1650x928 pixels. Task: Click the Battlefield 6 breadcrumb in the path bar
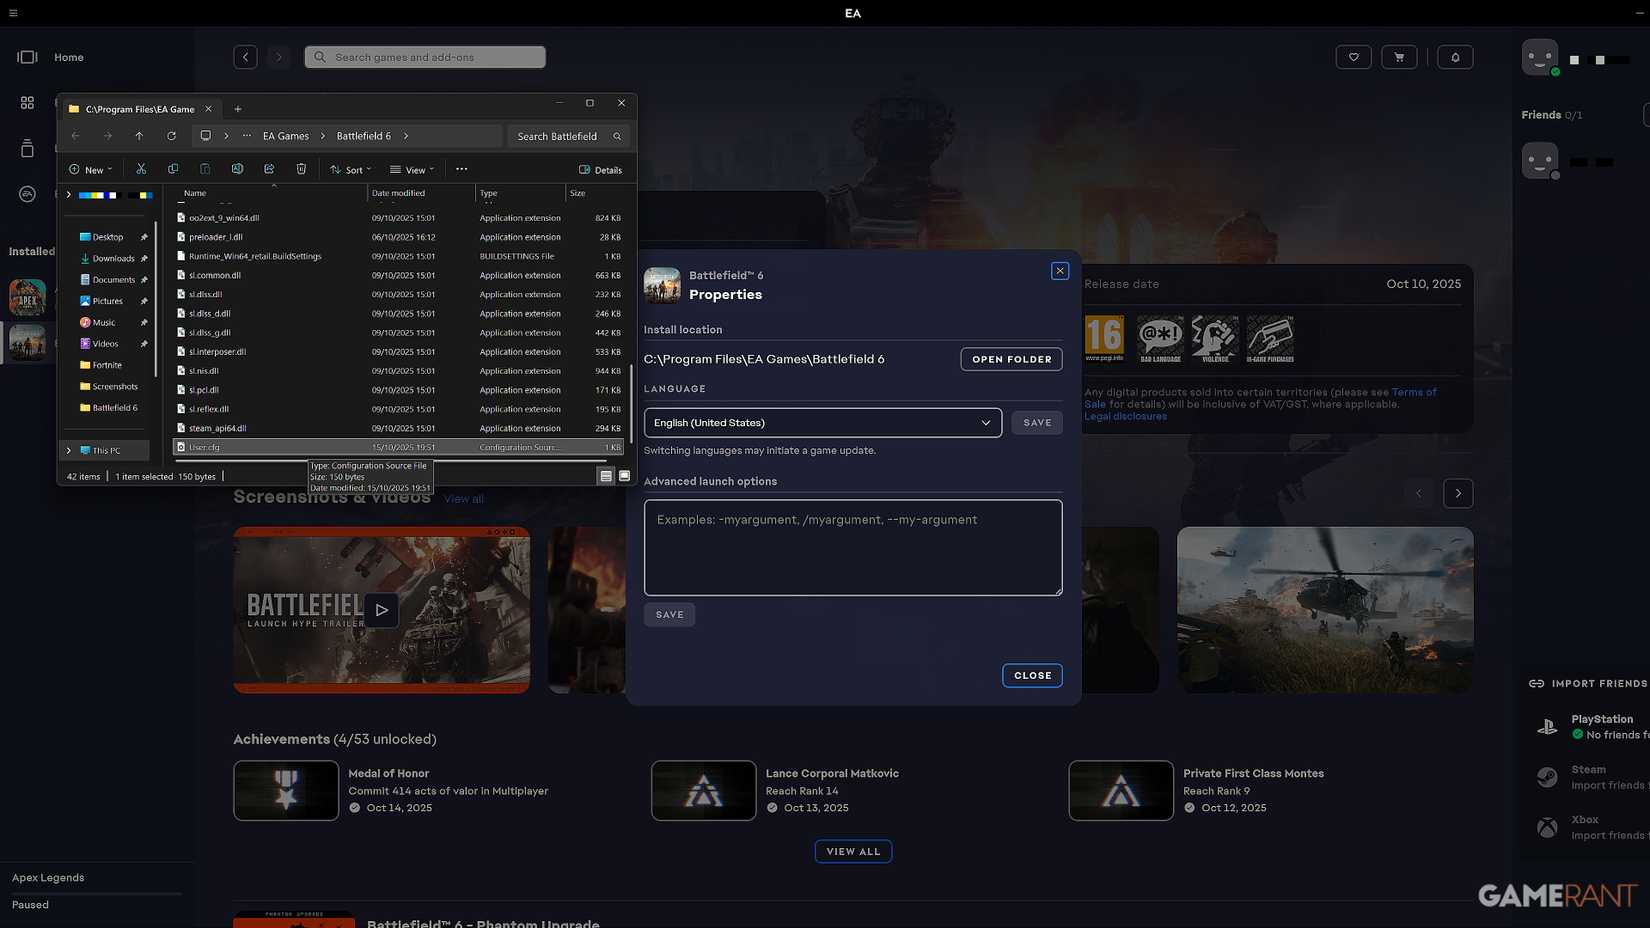click(364, 135)
